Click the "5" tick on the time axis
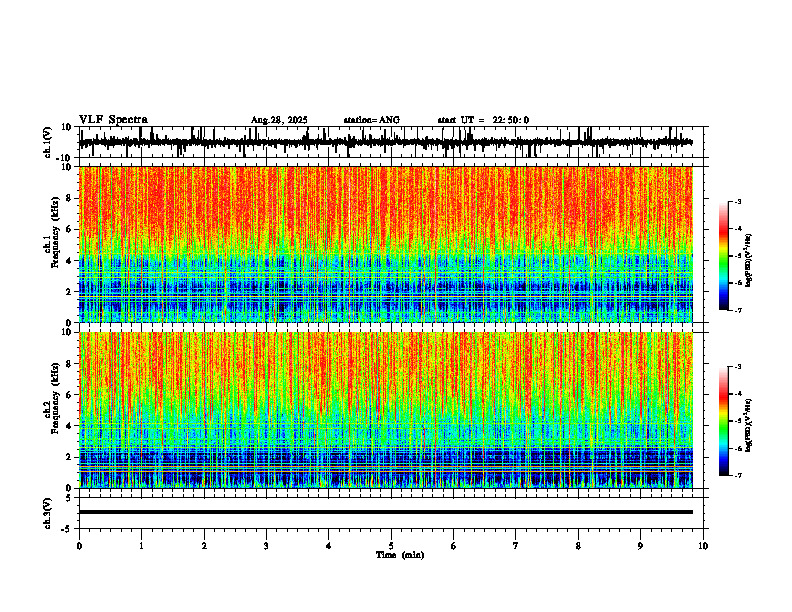792x612 pixels. point(391,546)
